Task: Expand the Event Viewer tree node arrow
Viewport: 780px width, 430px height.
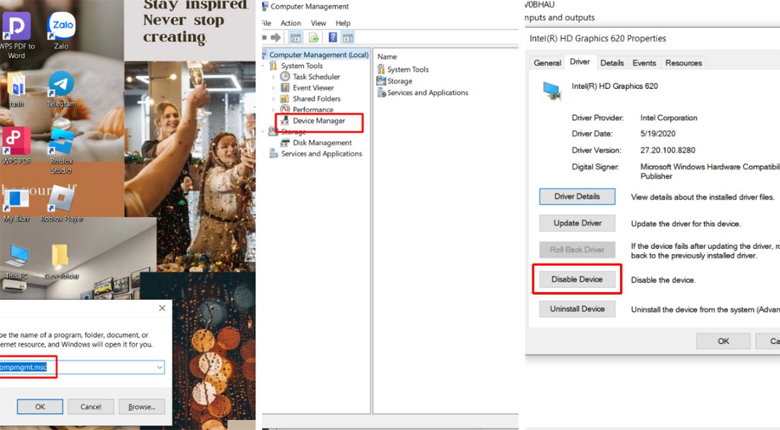Action: pos(274,88)
